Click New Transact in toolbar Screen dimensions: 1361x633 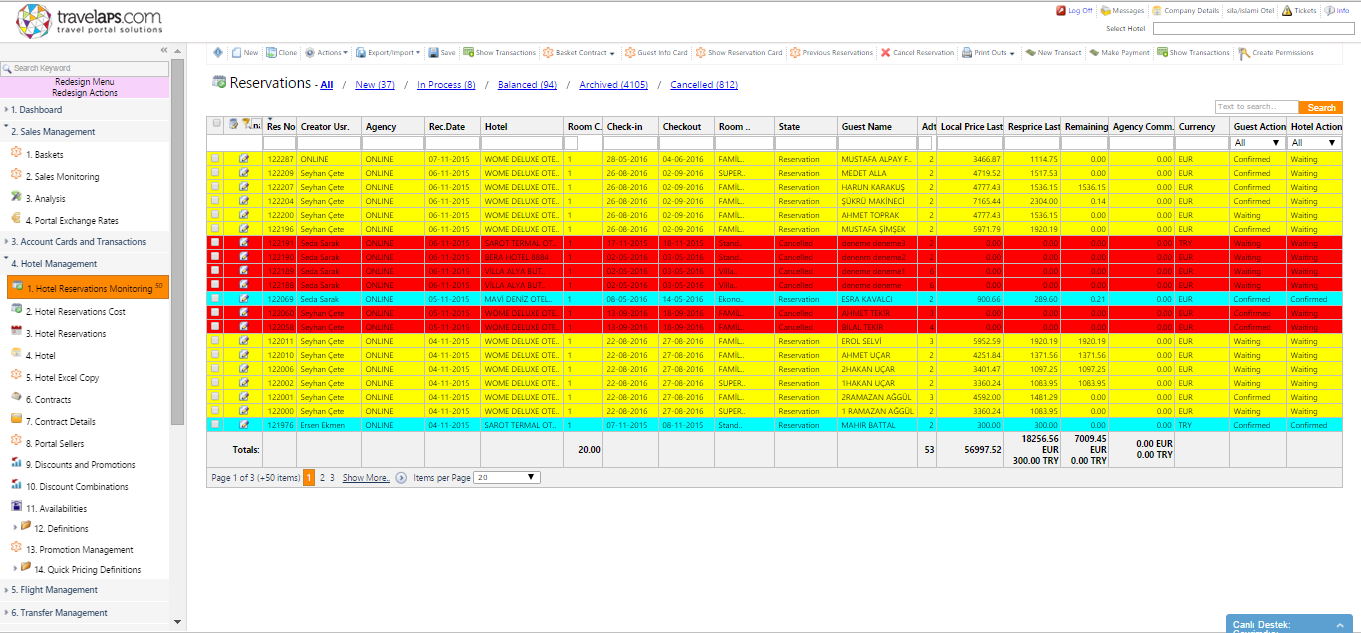point(1053,53)
